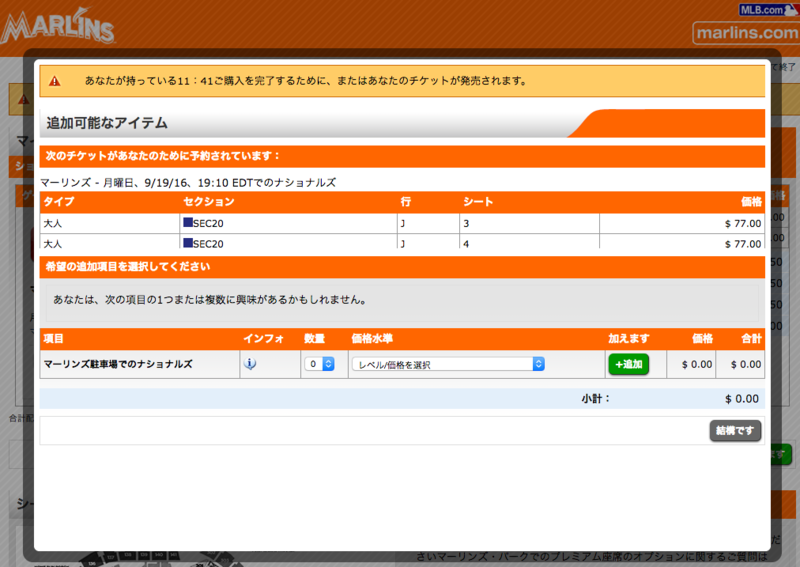Open the MLB.com link icon
The image size is (800, 567).
(769, 10)
